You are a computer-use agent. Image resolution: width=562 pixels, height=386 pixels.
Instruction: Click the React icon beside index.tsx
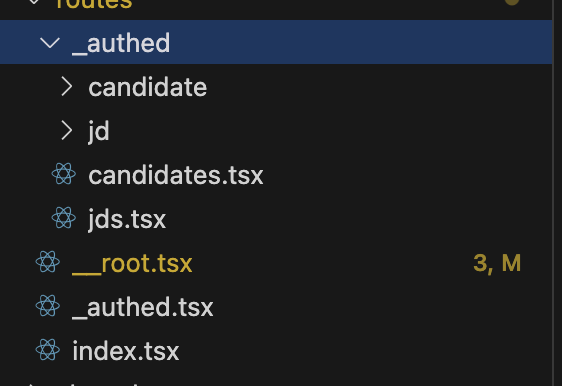[x=48, y=350]
